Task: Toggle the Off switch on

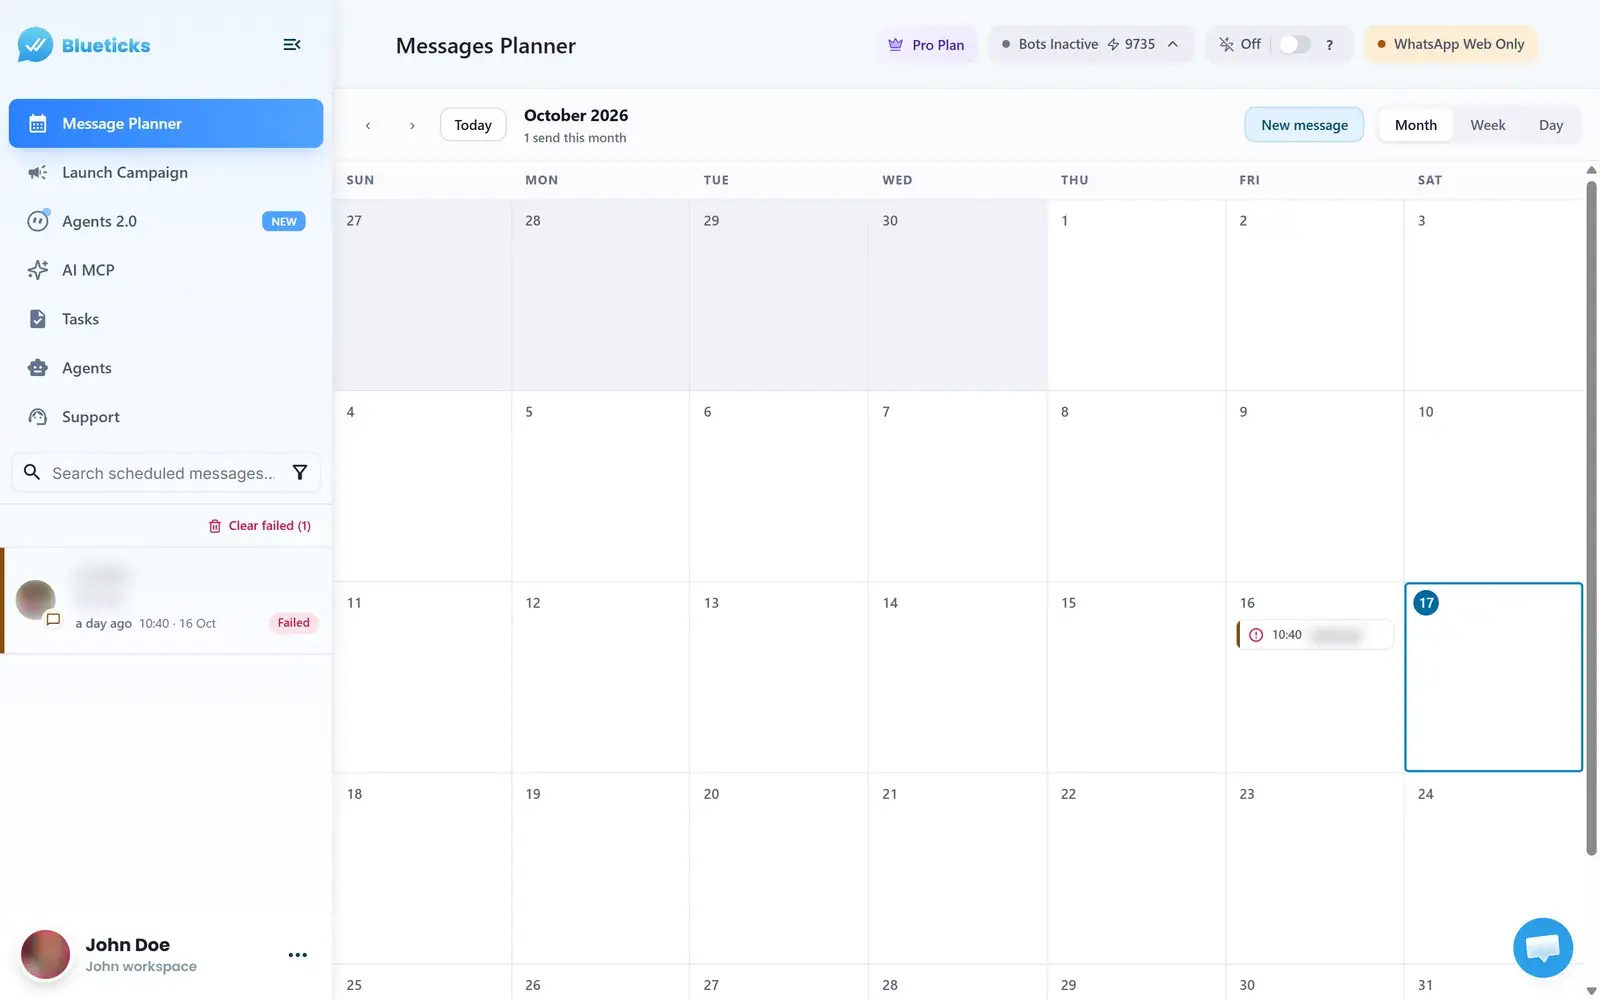Action: pos(1295,44)
